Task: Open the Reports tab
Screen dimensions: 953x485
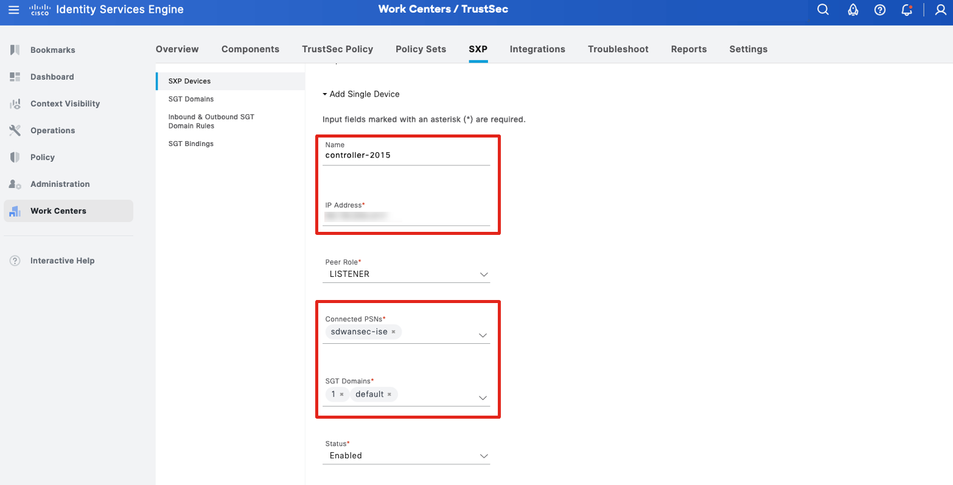Action: [x=689, y=49]
